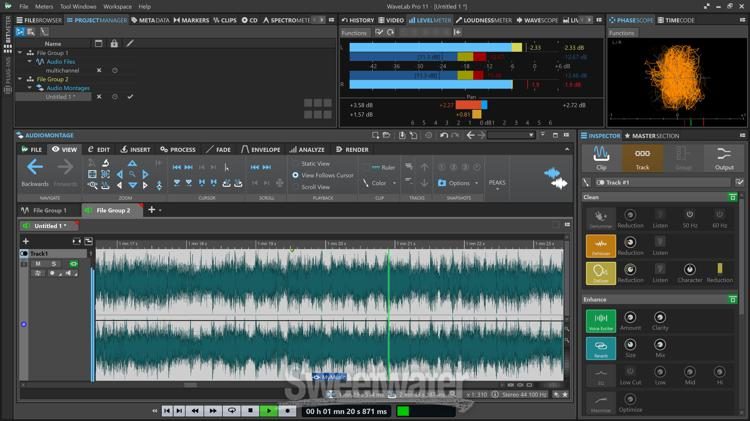The height and width of the screenshot is (421, 750).
Task: Select the Static View playback option
Action: click(x=315, y=164)
